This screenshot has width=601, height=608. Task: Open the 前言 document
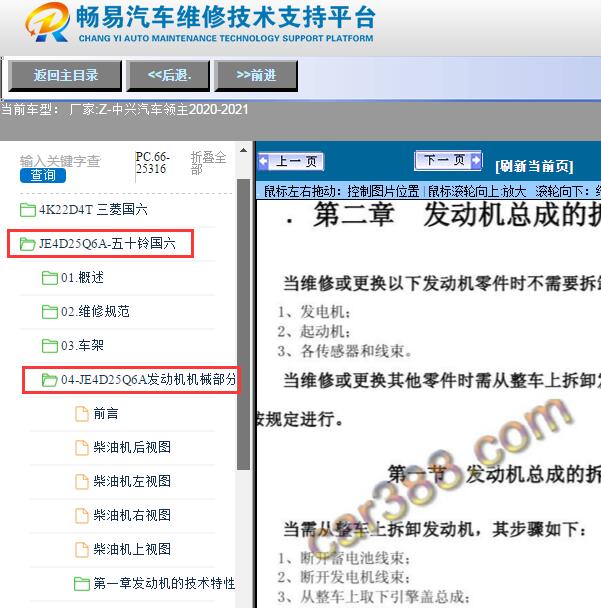point(106,413)
